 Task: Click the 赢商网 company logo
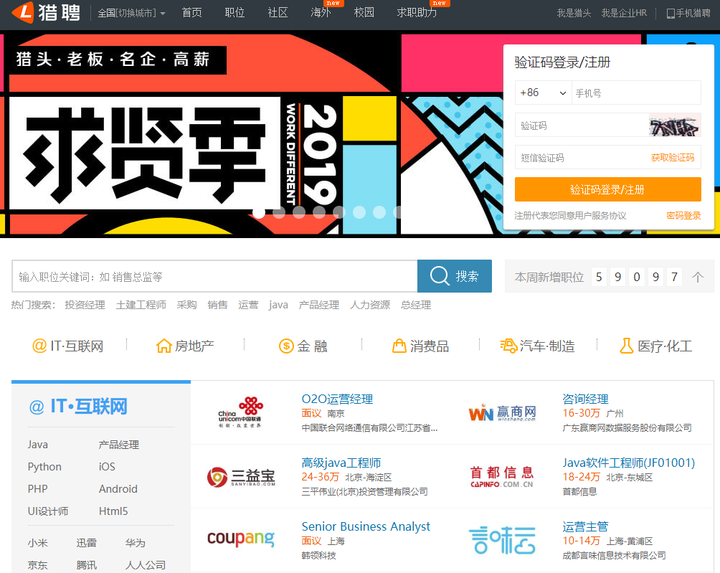click(502, 413)
